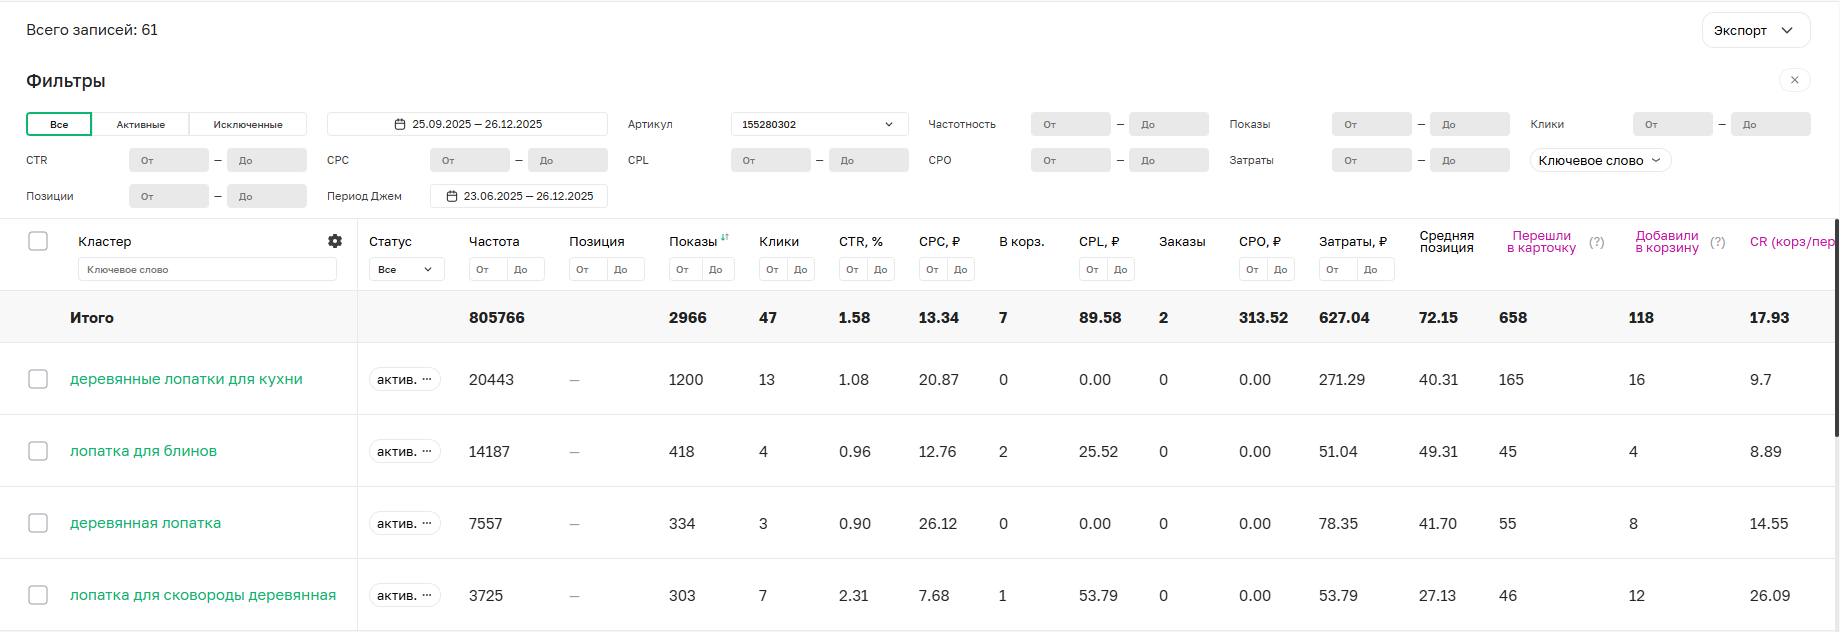Click the sort icon next to Показы
The height and width of the screenshot is (632, 1840).
[725, 238]
